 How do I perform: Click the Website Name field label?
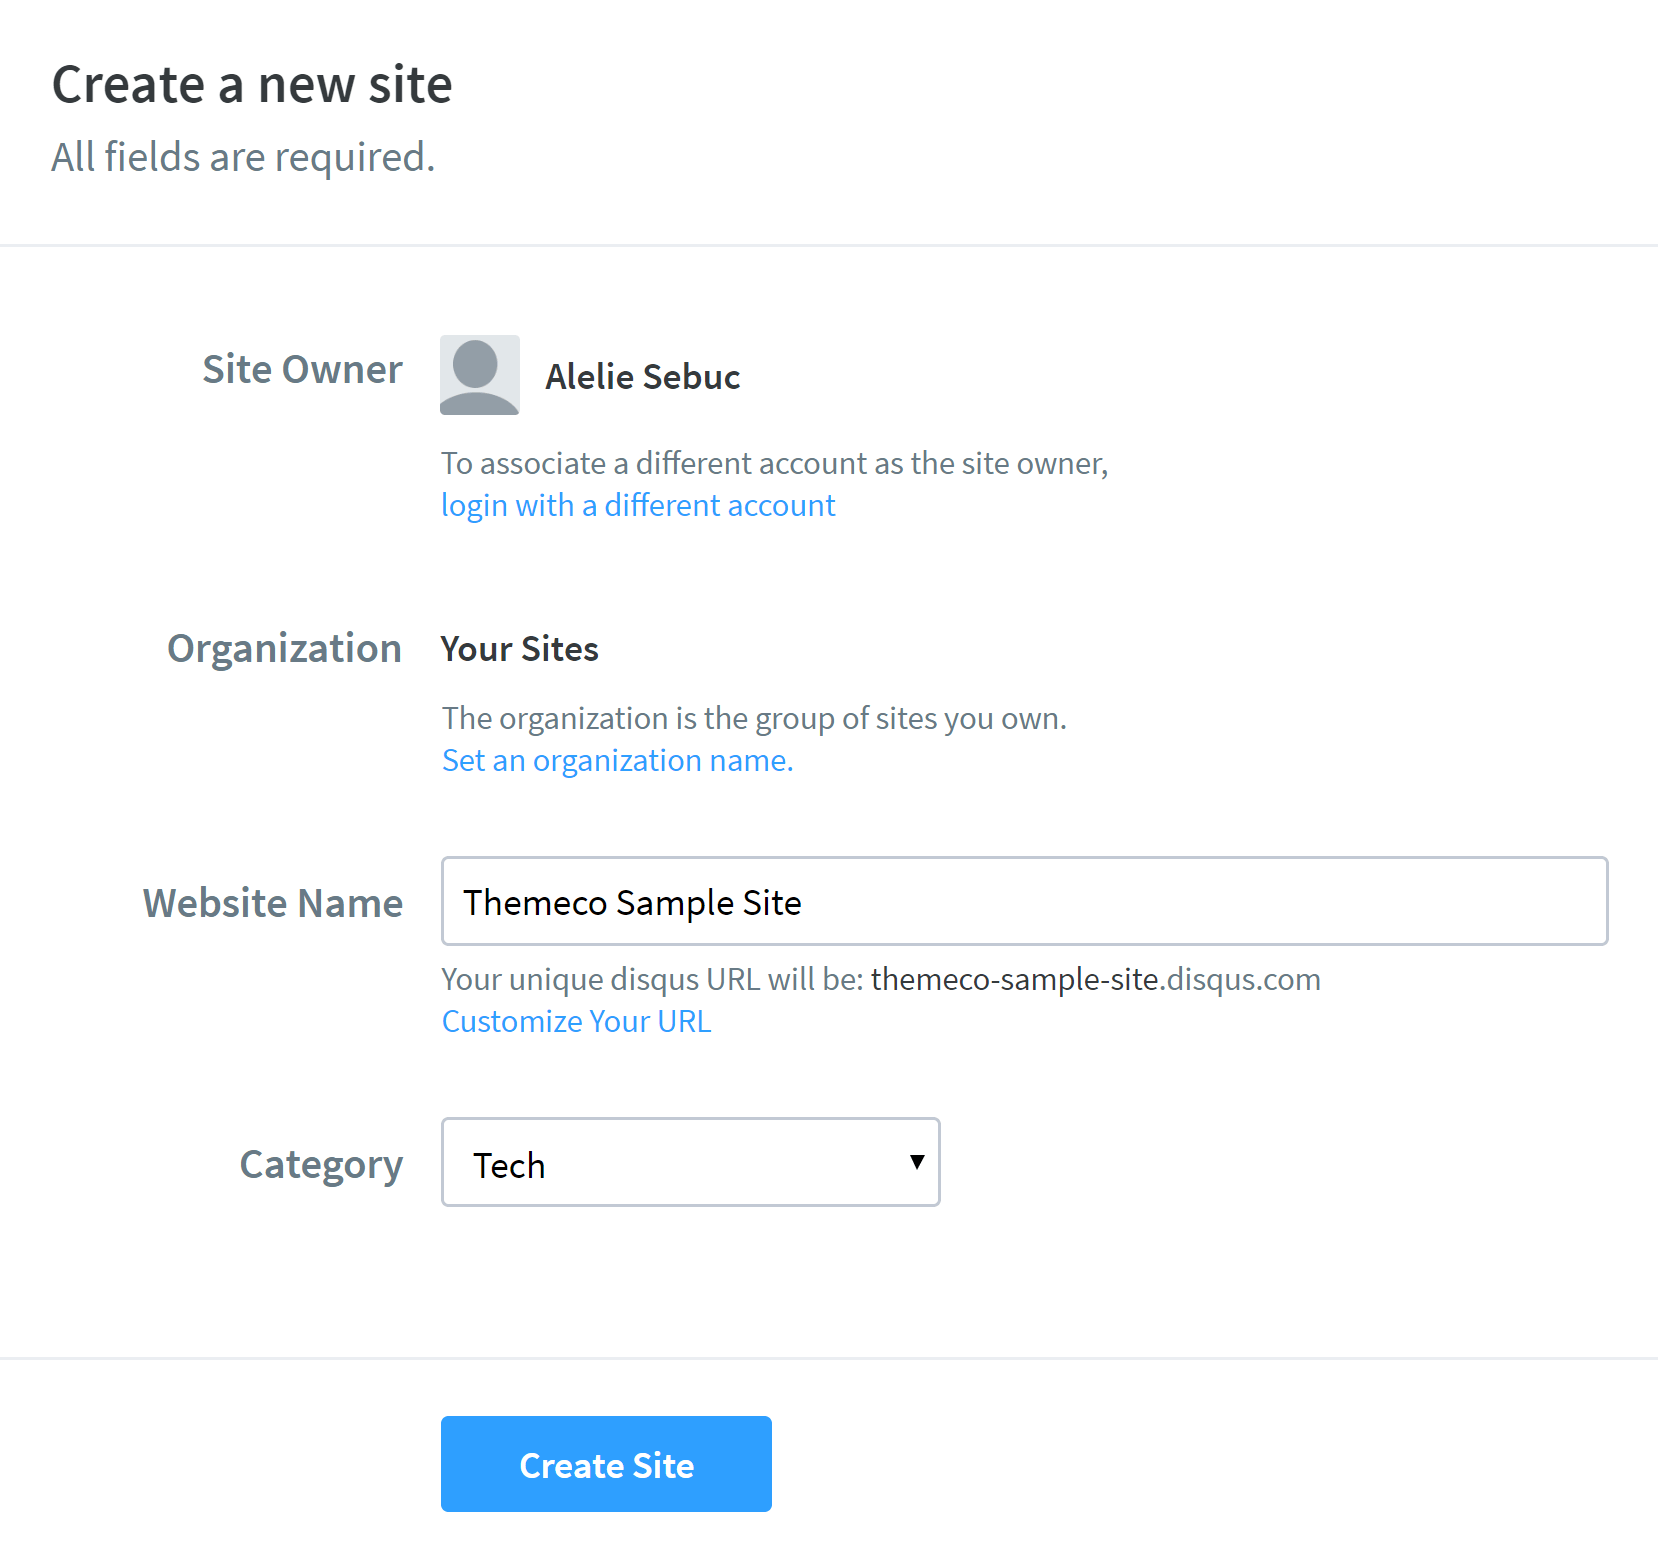[x=272, y=902]
